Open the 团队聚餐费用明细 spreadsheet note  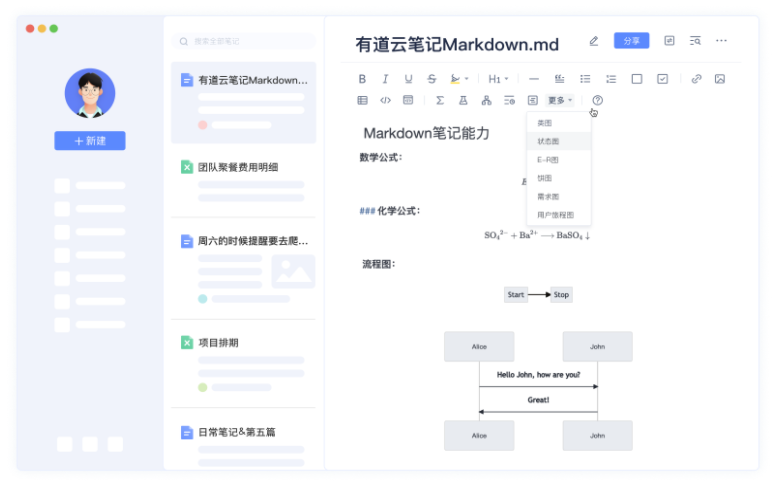243,183
